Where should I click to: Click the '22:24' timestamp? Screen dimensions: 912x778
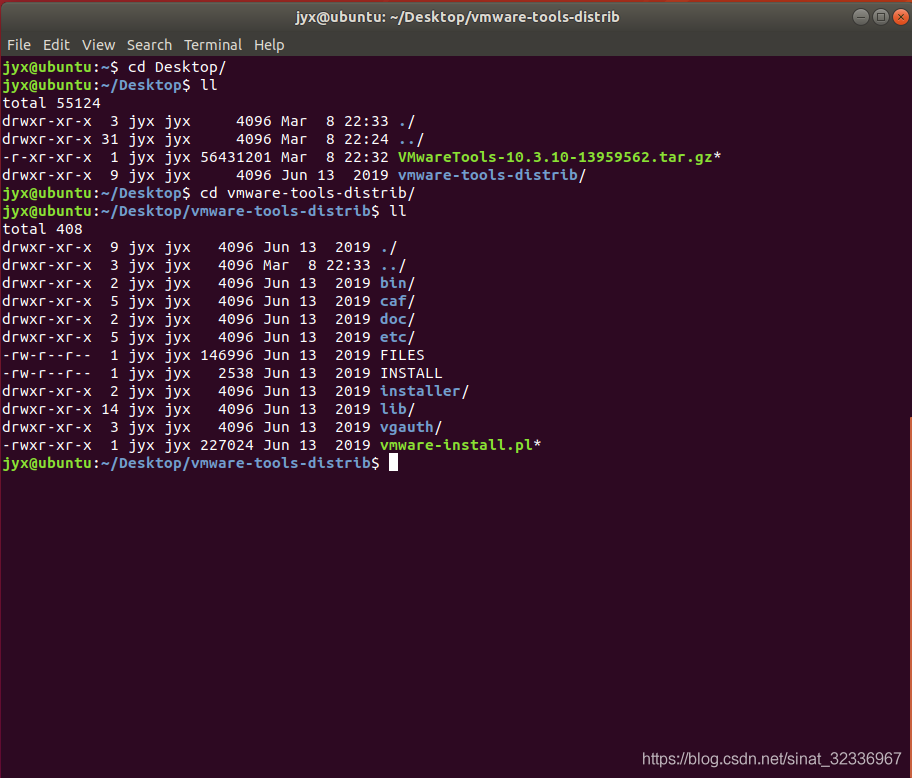tap(366, 139)
